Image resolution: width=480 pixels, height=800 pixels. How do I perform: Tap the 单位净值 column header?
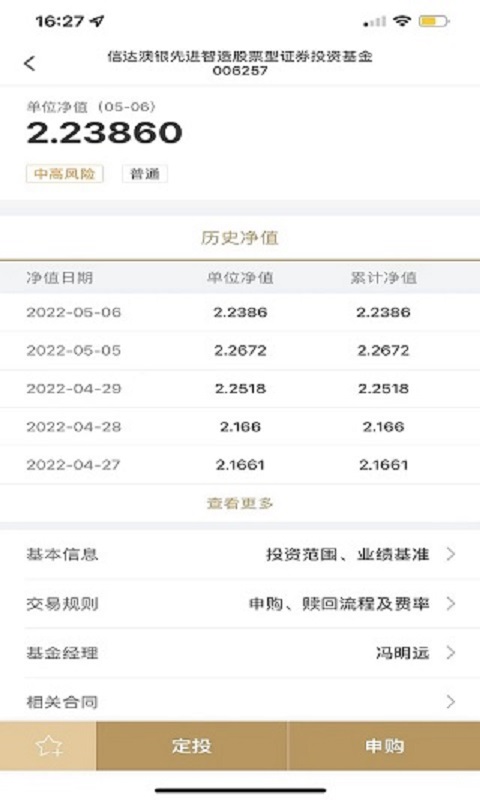click(240, 278)
